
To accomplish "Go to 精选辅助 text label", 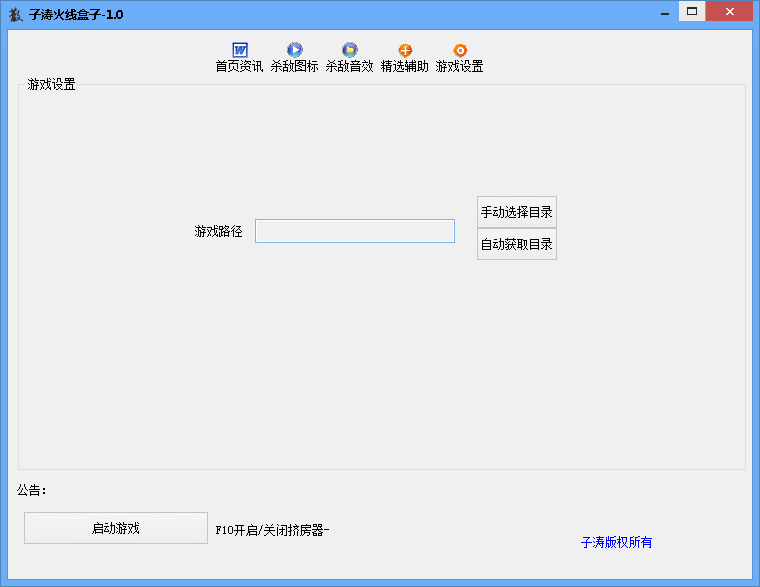I will pyautogui.click(x=405, y=67).
